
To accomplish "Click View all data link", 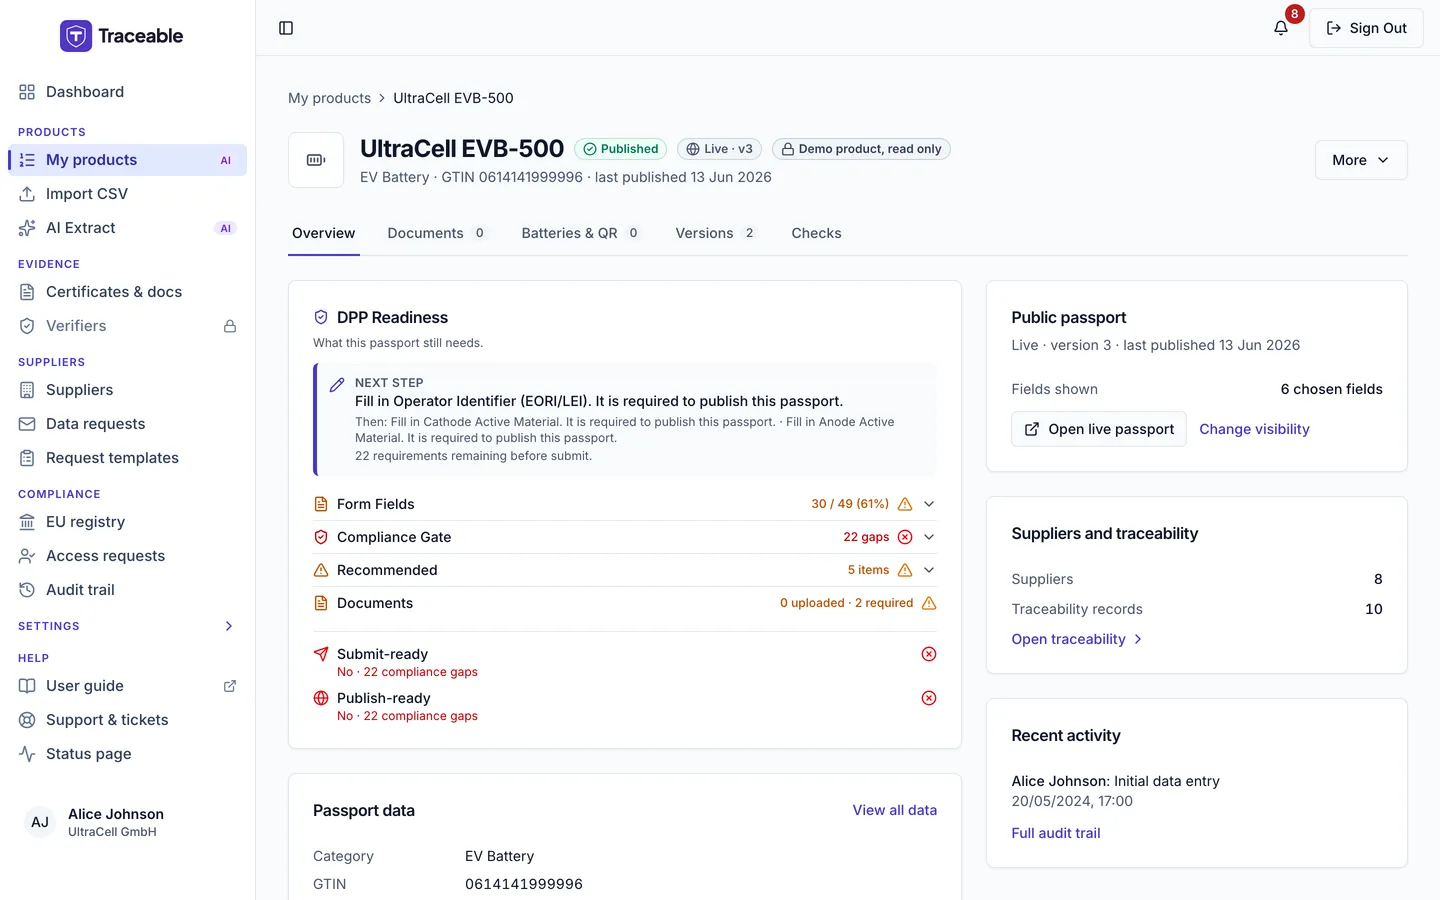I will tap(895, 810).
